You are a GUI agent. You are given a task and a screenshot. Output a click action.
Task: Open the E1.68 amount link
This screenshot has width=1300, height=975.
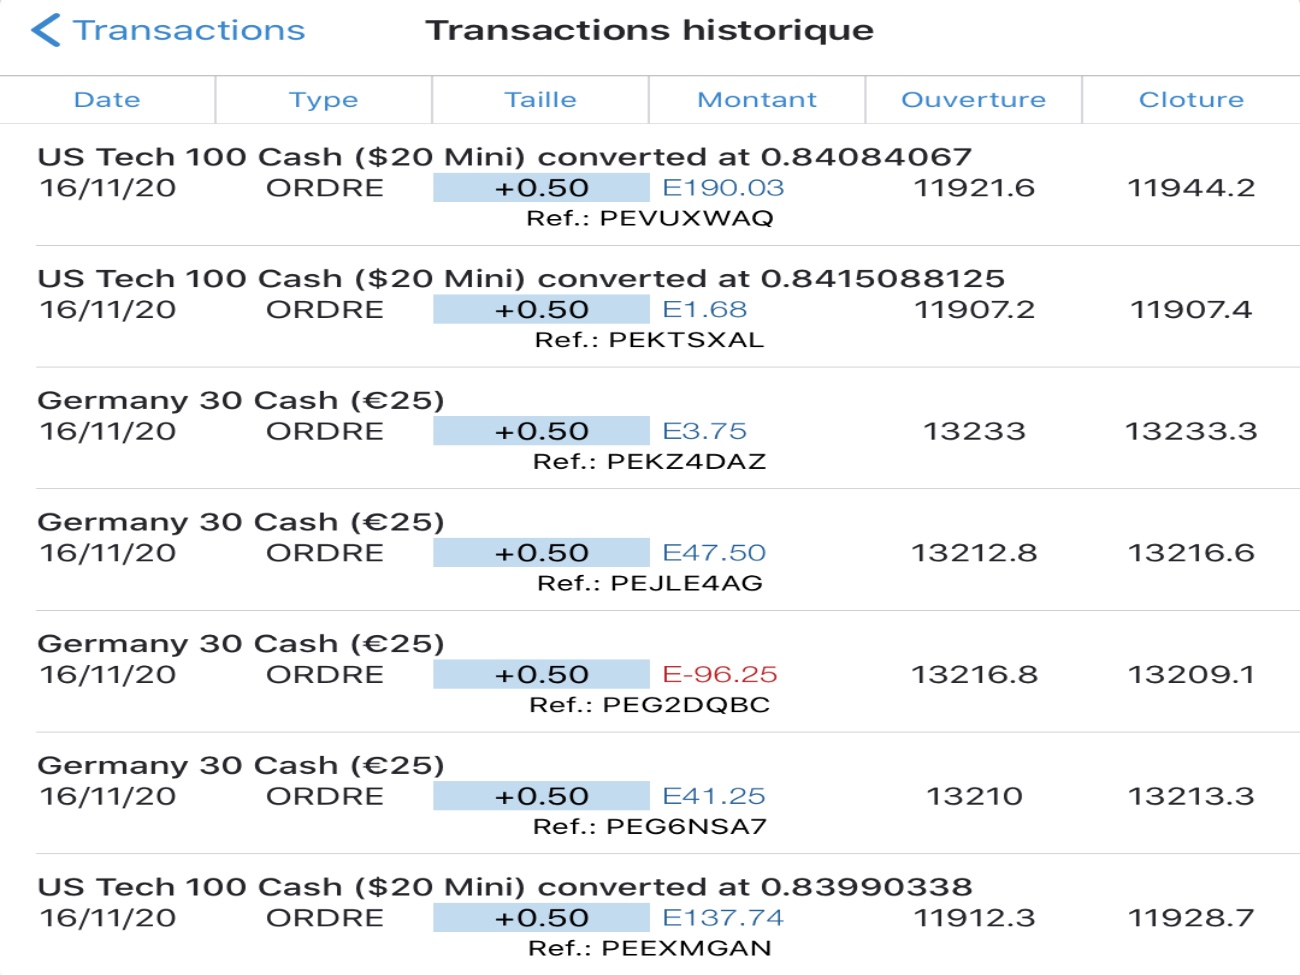click(705, 310)
